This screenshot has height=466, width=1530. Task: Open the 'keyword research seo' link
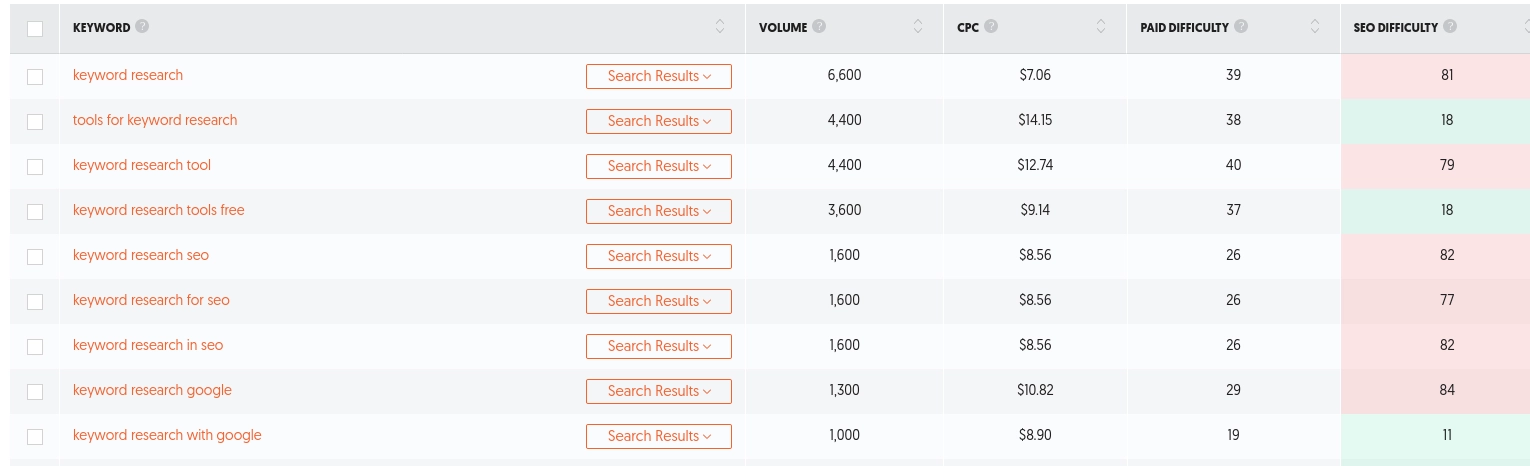click(x=141, y=255)
